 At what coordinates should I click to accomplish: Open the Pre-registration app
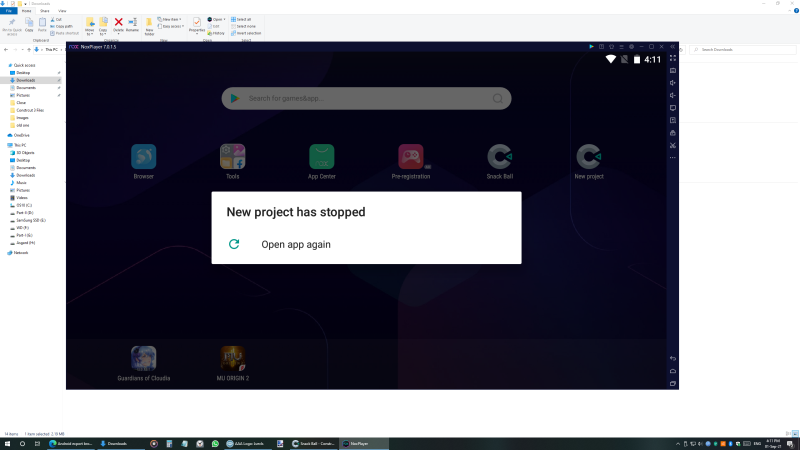point(411,162)
